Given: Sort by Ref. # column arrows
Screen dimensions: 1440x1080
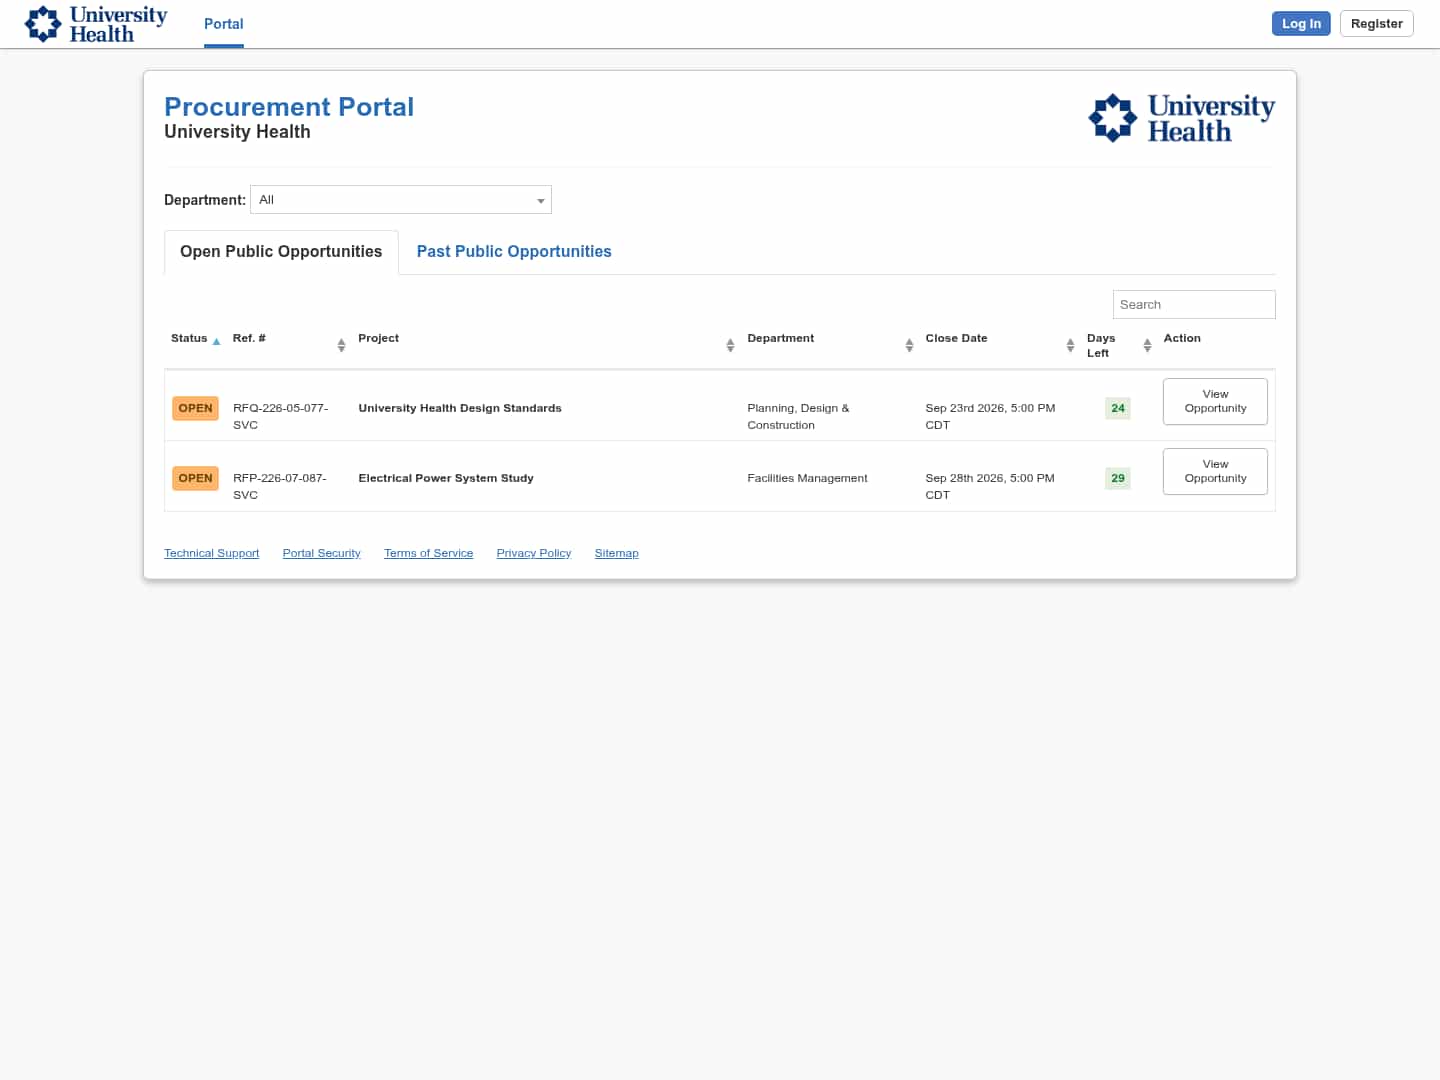Looking at the screenshot, I should point(341,345).
